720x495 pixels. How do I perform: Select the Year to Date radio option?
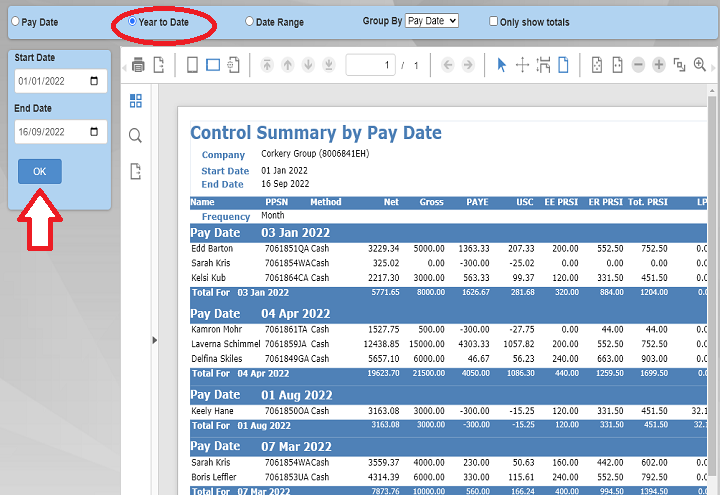click(x=133, y=21)
